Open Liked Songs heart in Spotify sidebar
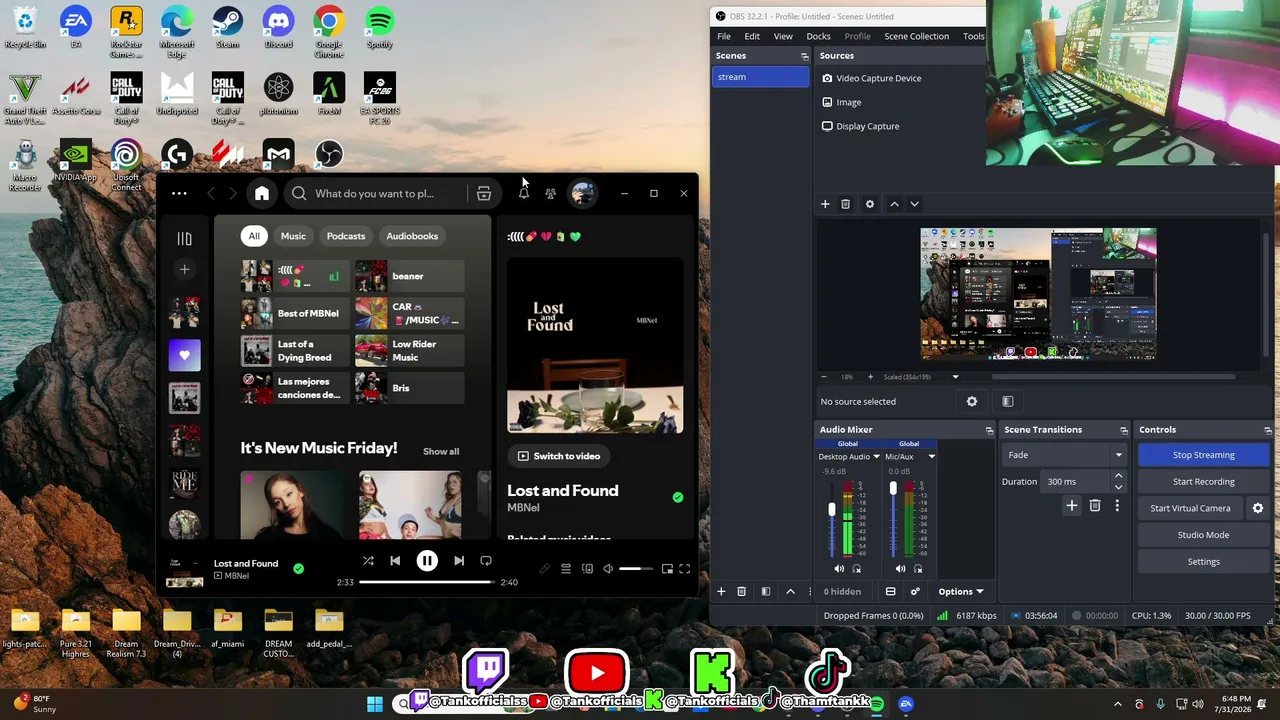 [x=184, y=355]
